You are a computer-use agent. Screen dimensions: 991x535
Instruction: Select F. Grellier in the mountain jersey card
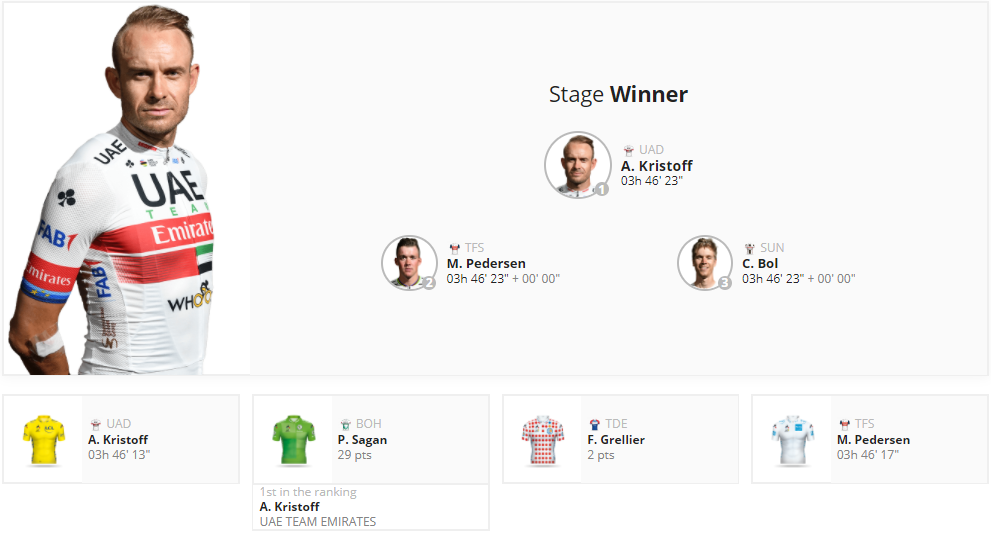pyautogui.click(x=616, y=440)
